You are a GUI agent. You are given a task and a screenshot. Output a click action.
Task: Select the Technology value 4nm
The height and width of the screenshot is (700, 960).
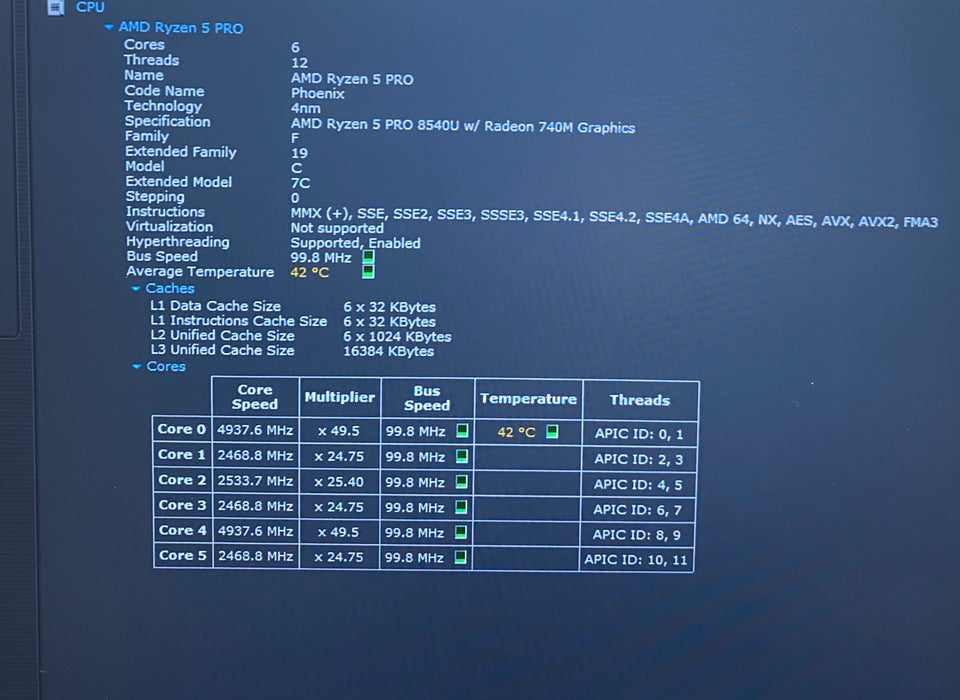coord(306,108)
